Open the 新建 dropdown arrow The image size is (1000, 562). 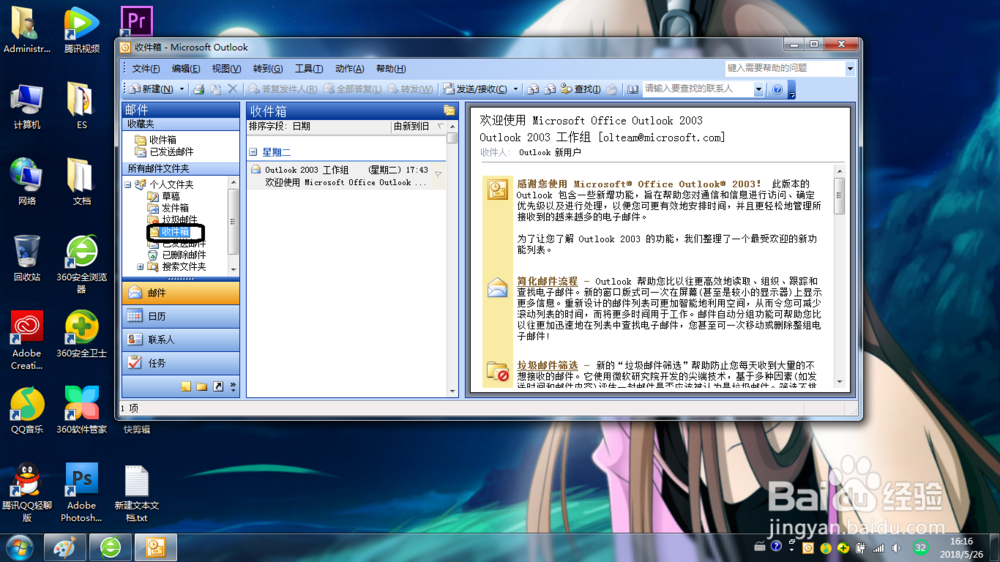[x=182, y=89]
